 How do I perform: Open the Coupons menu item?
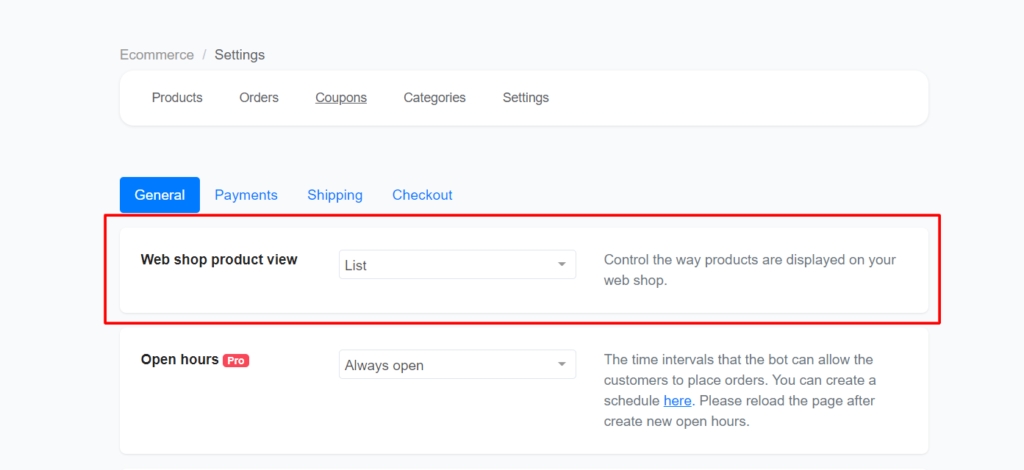tap(341, 98)
